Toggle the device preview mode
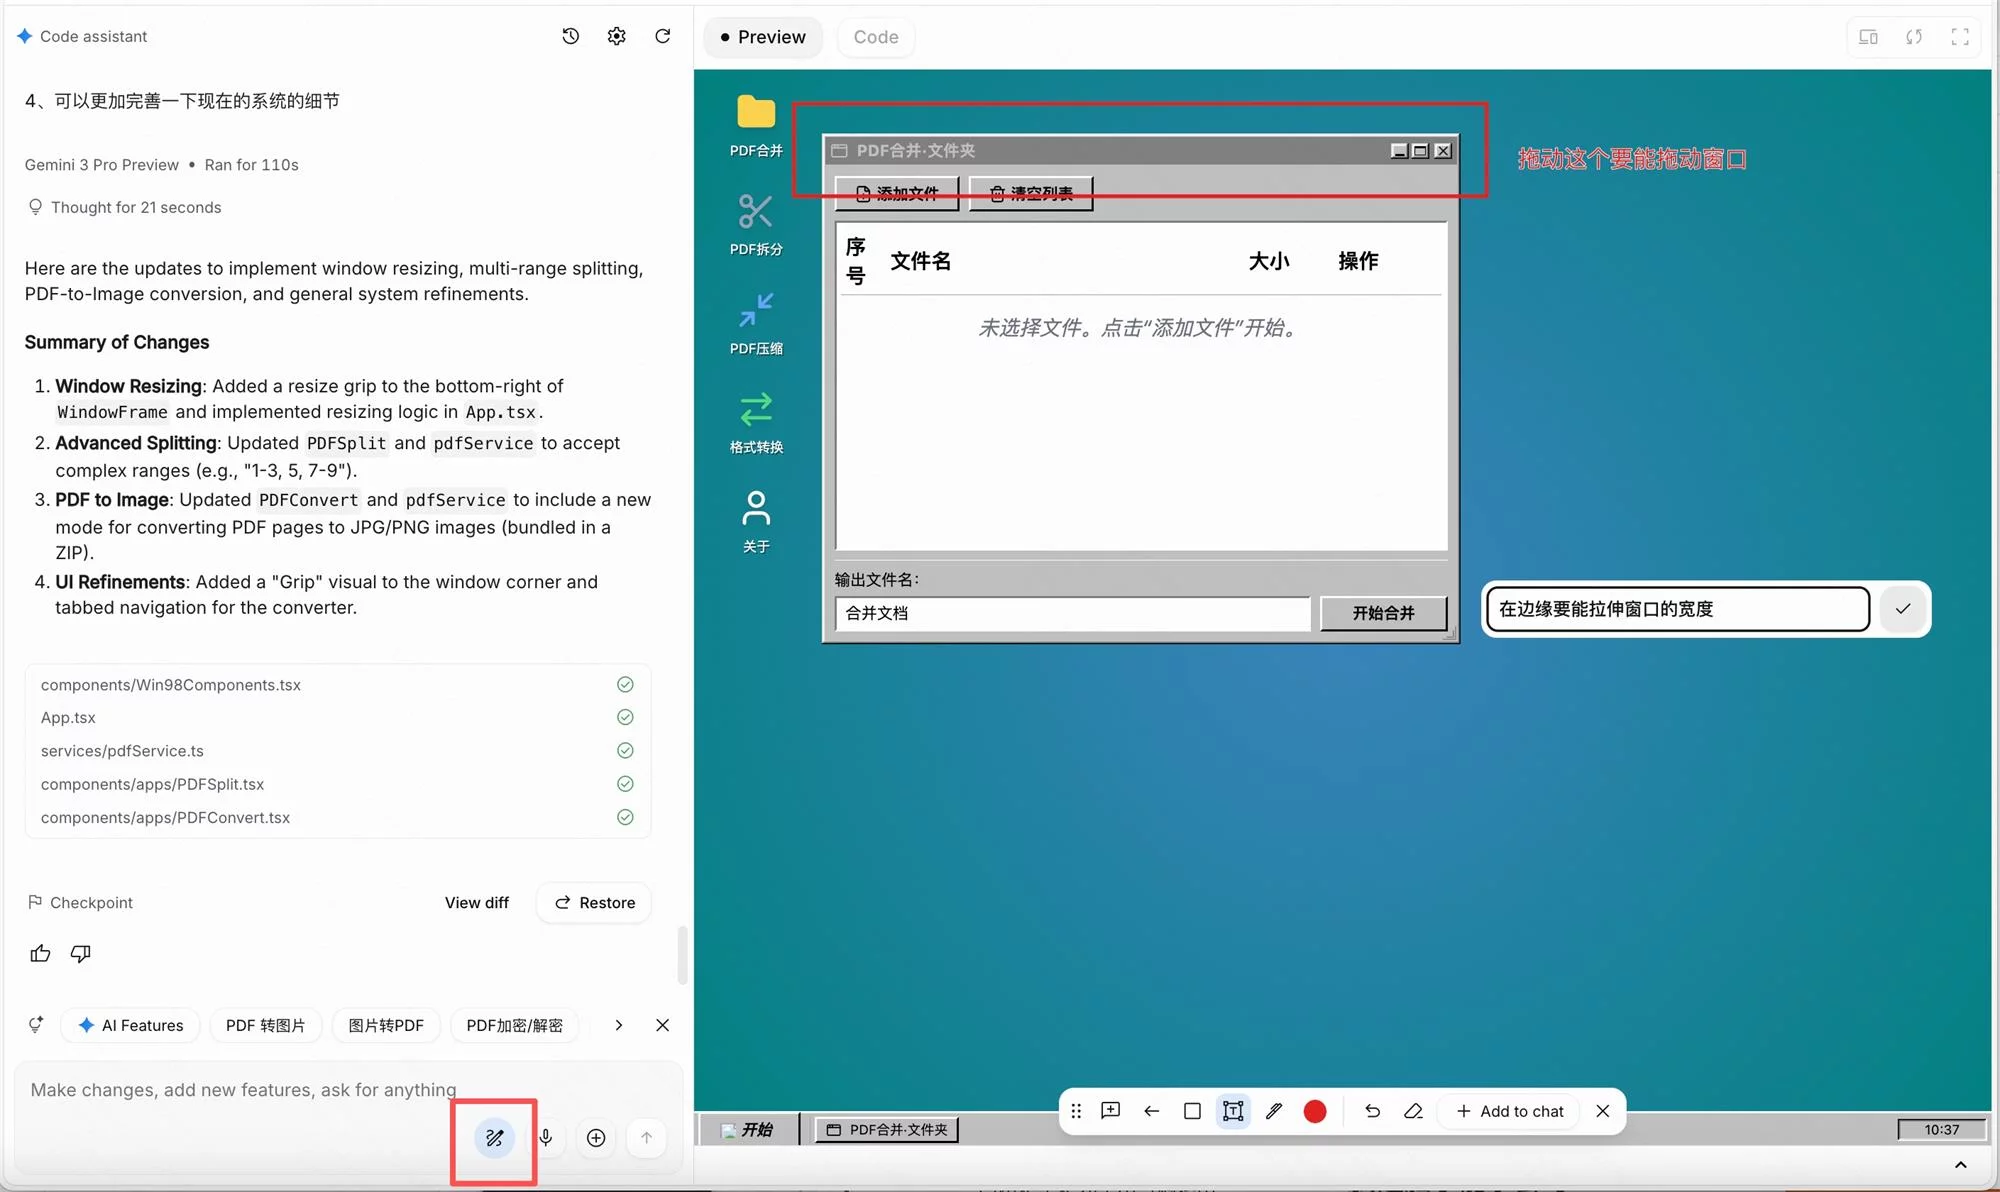The width and height of the screenshot is (2000, 1192). click(x=1867, y=36)
